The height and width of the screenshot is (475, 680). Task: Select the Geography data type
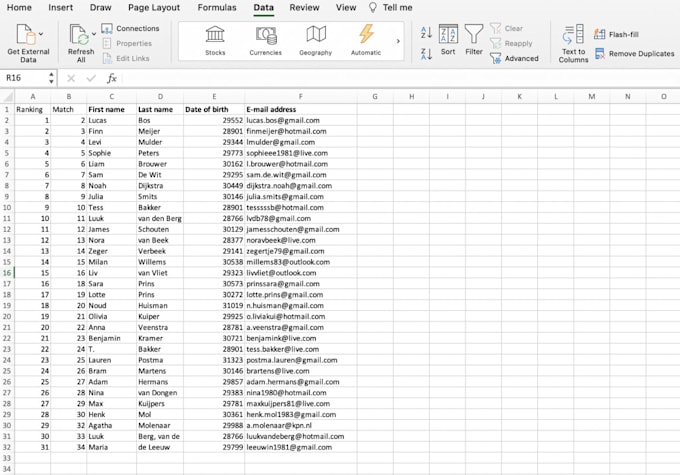pyautogui.click(x=315, y=41)
